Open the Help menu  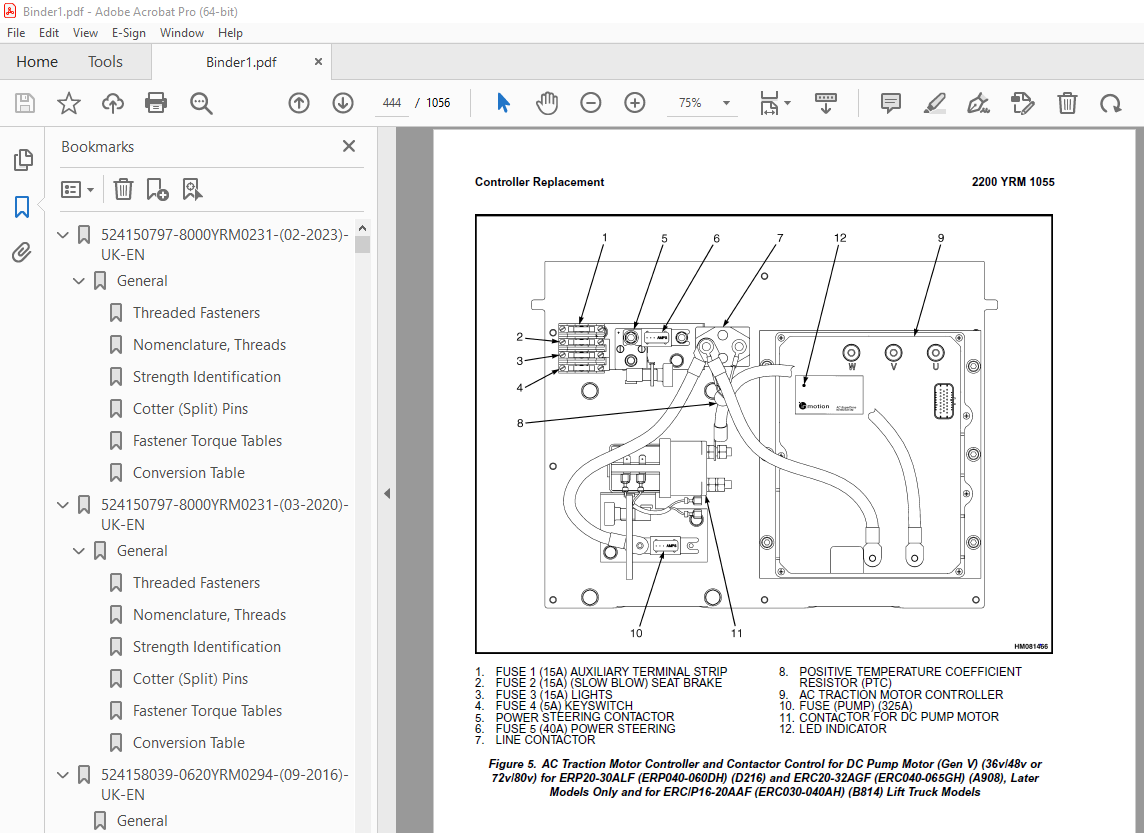click(230, 33)
